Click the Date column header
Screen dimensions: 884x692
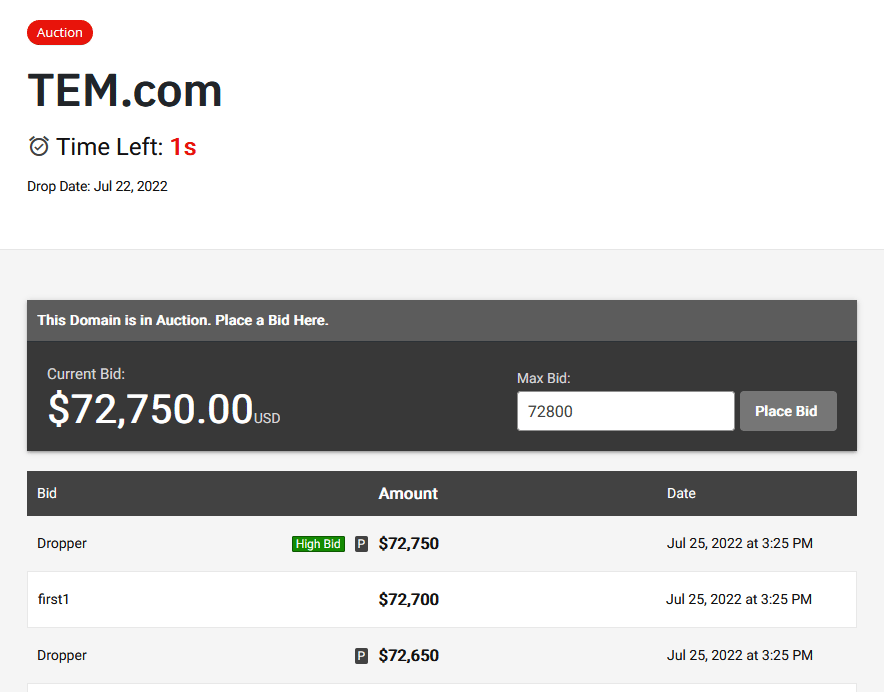pyautogui.click(x=681, y=493)
